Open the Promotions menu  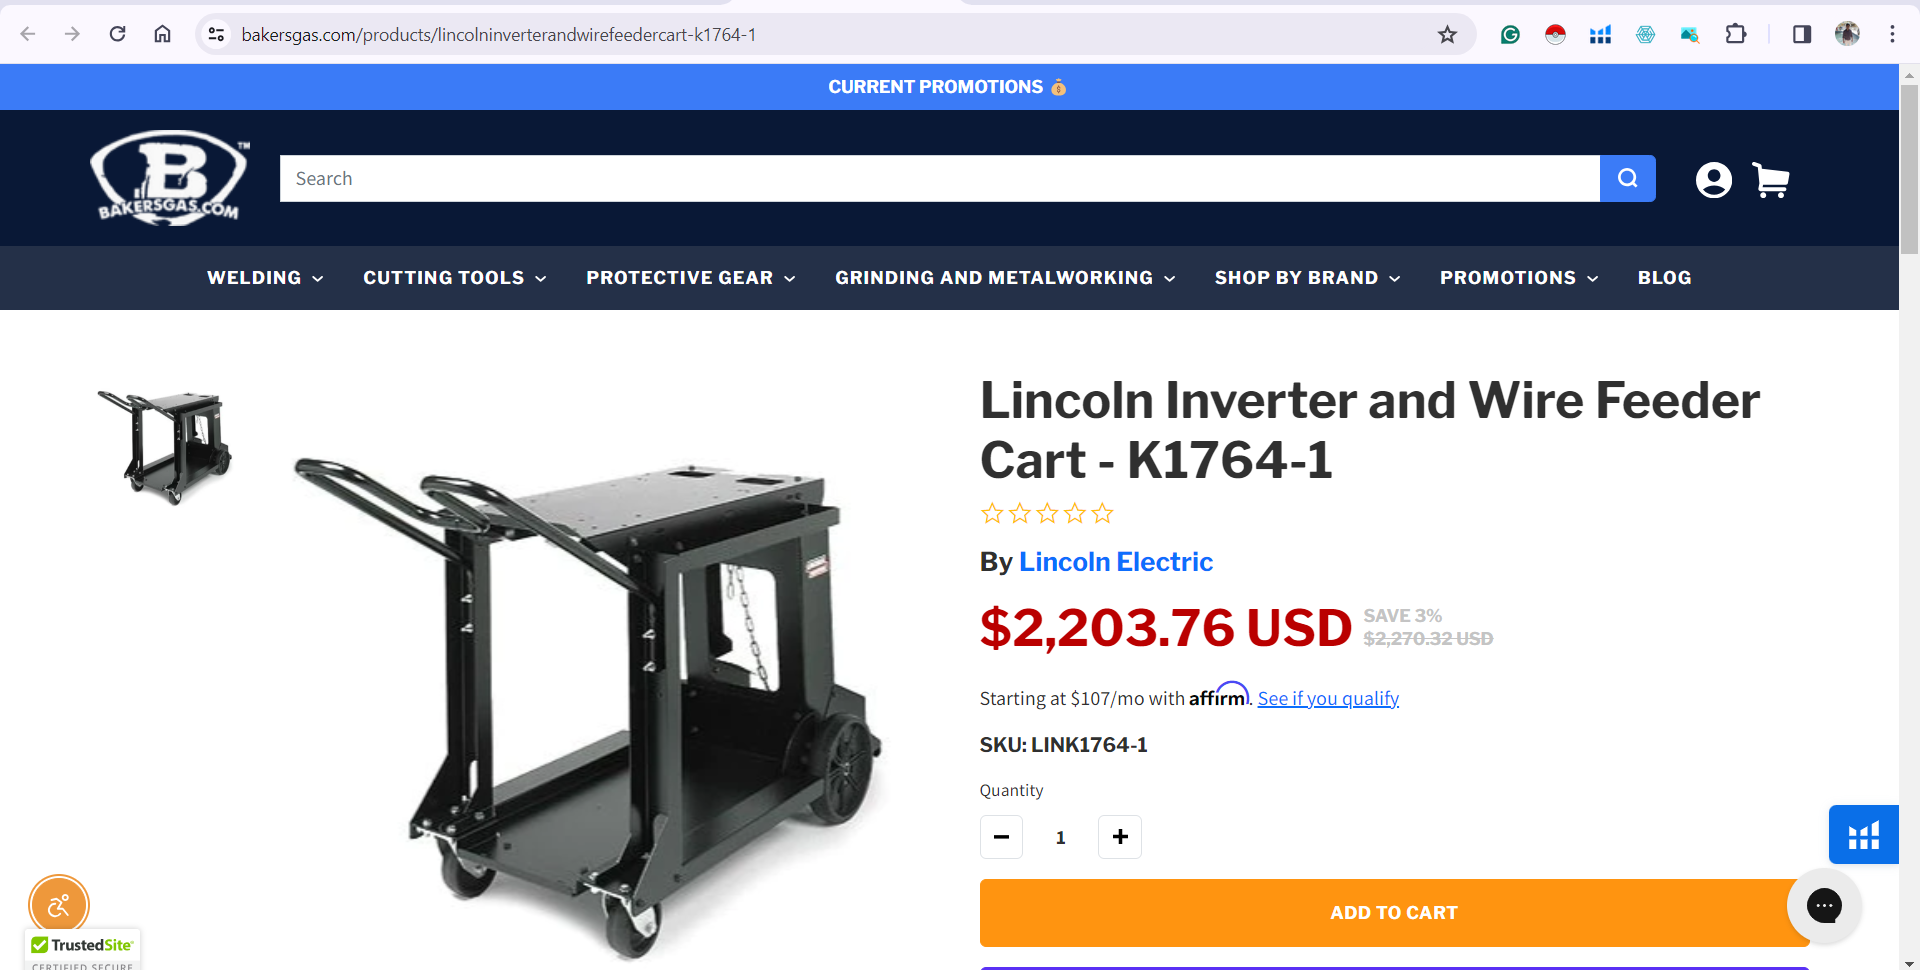point(1519,278)
